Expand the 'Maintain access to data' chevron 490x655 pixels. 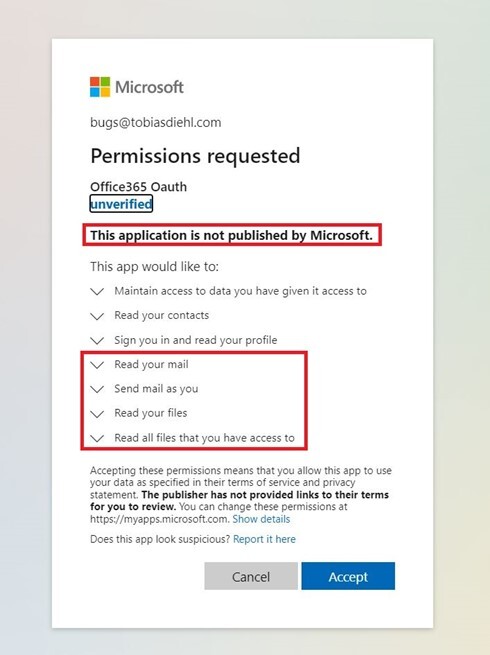click(97, 292)
